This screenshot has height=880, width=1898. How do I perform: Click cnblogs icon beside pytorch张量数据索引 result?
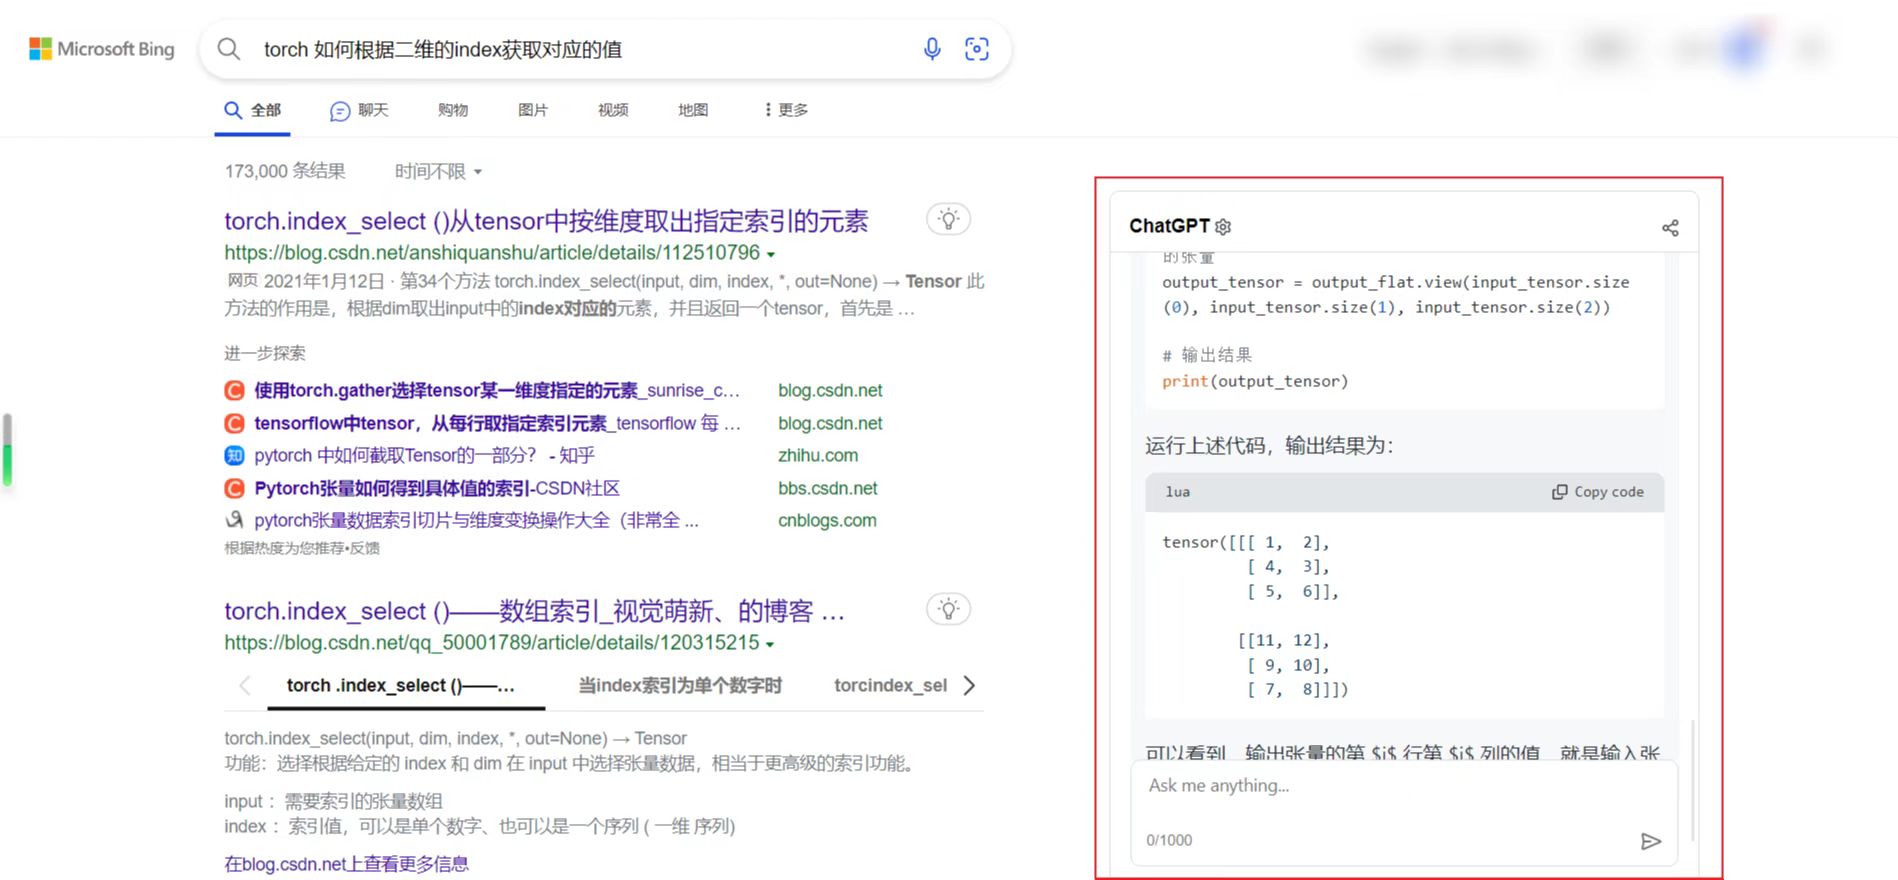234,520
